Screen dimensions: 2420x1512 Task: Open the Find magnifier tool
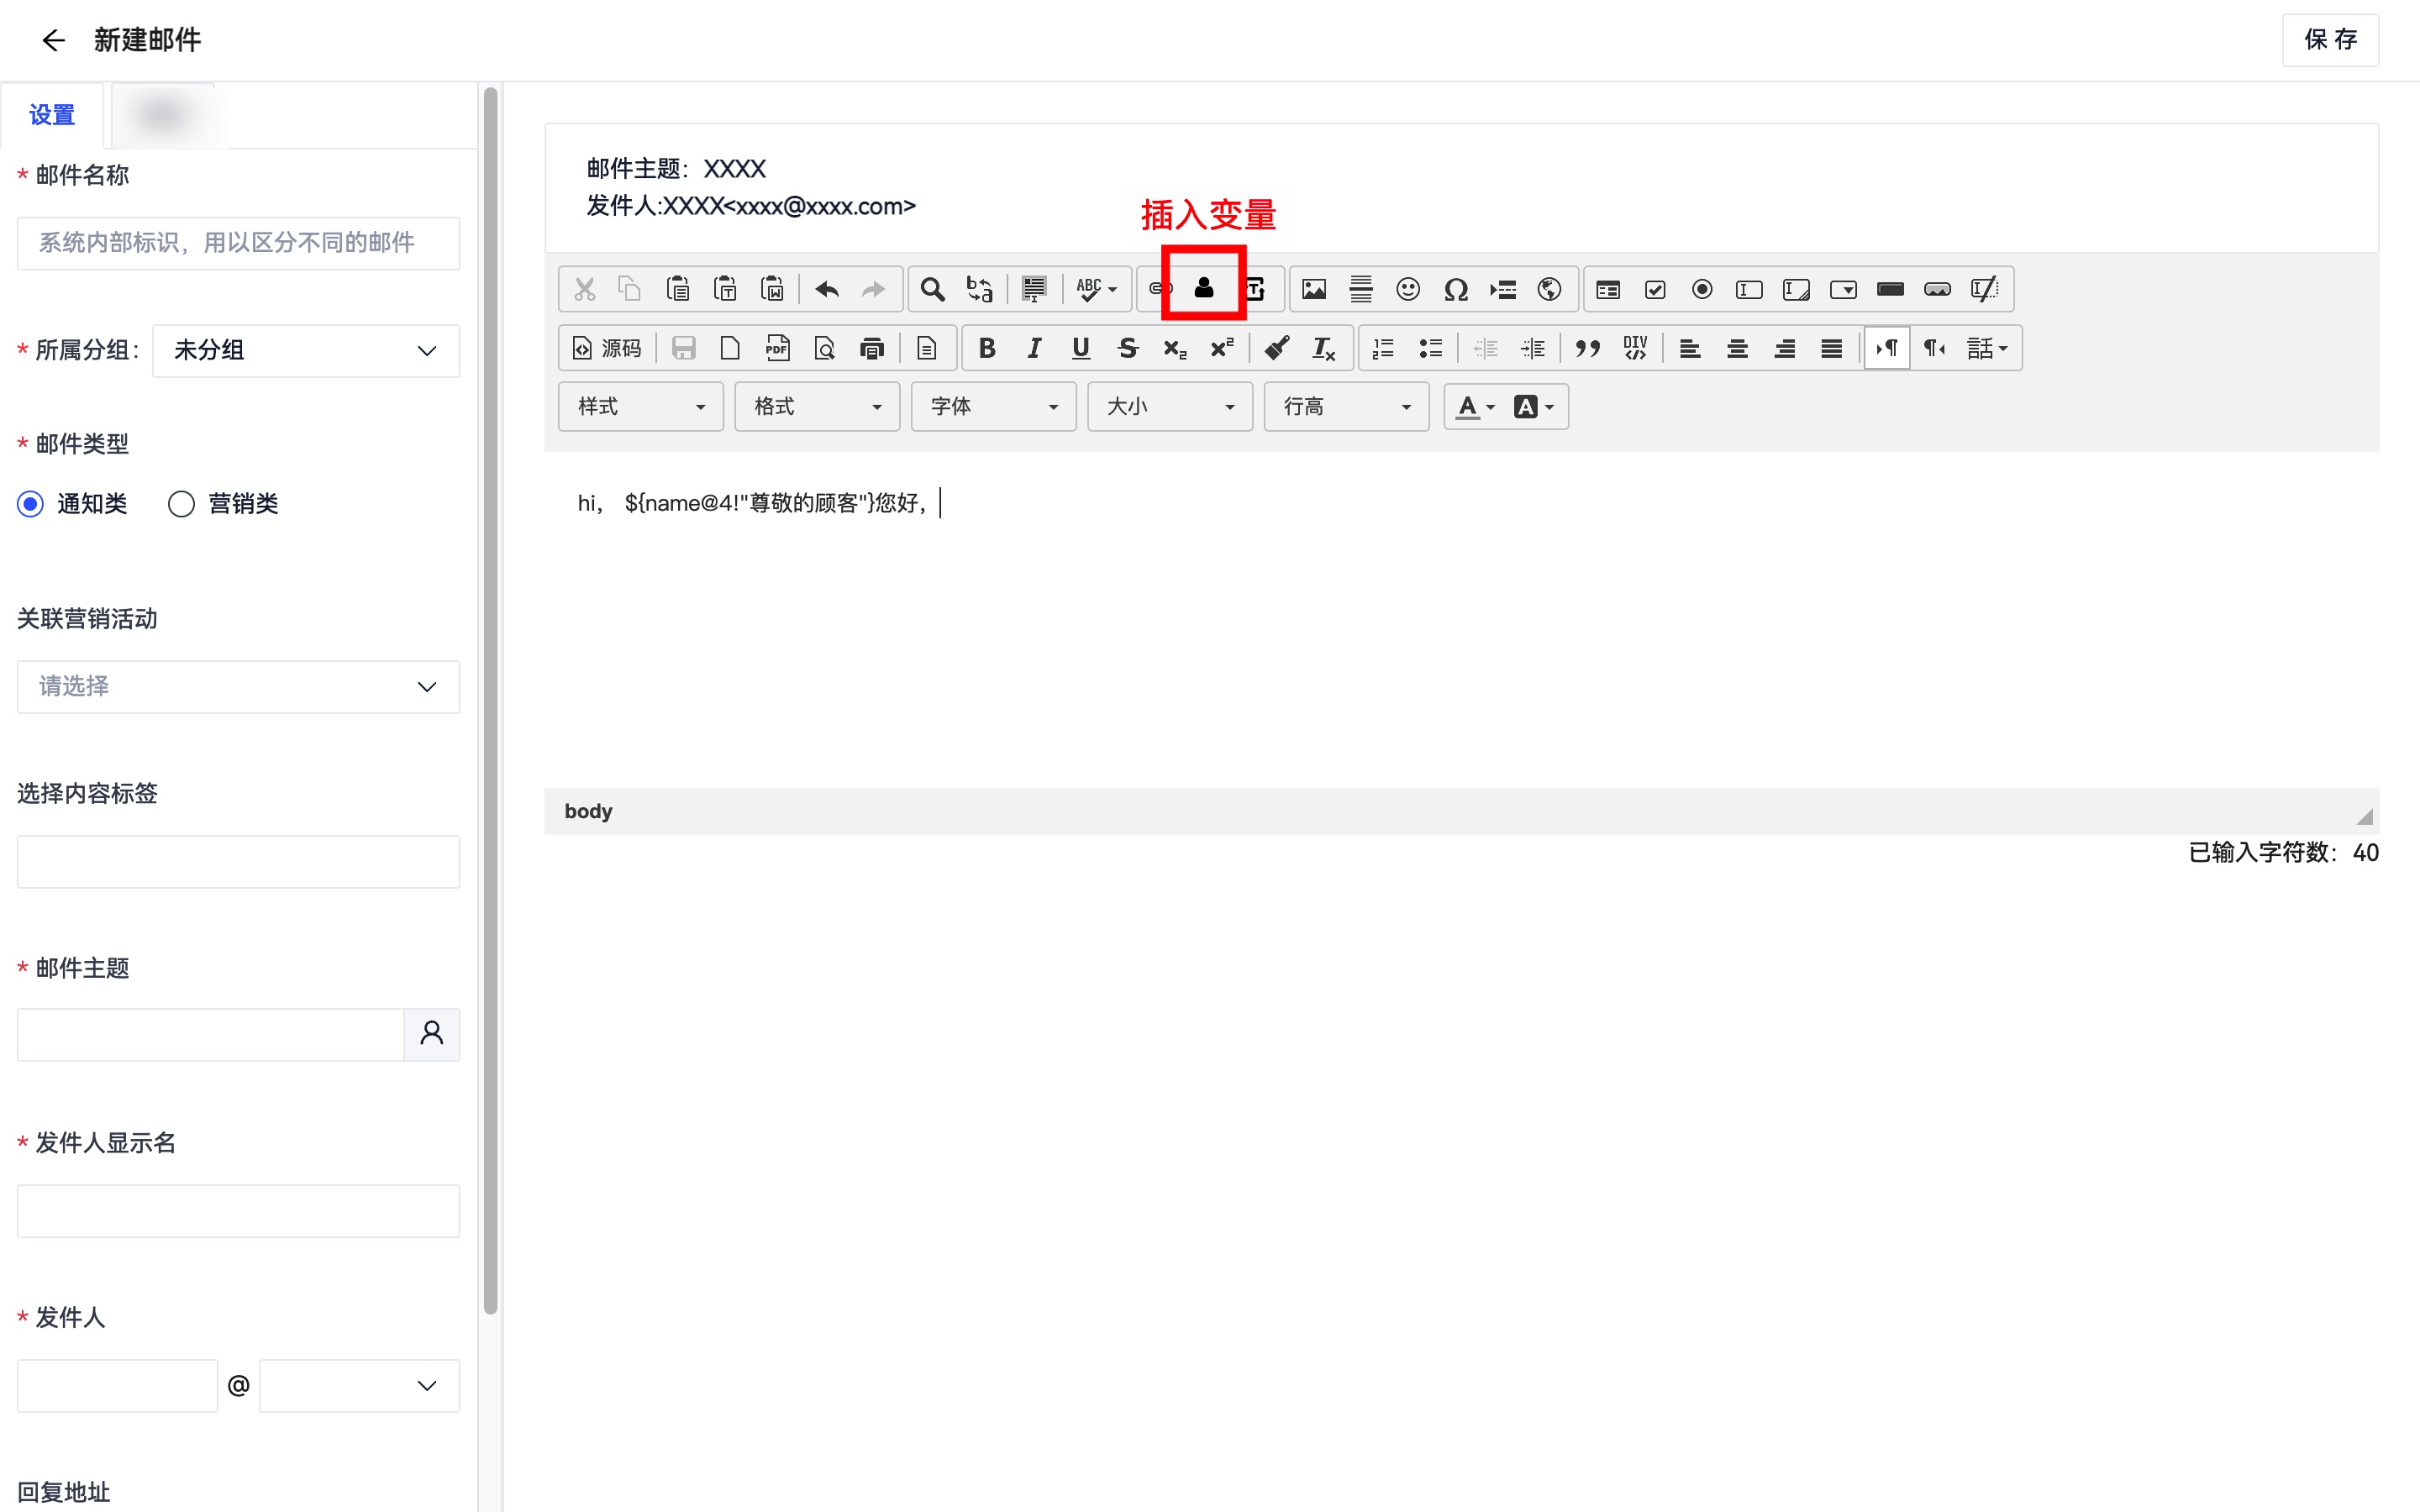pyautogui.click(x=932, y=290)
